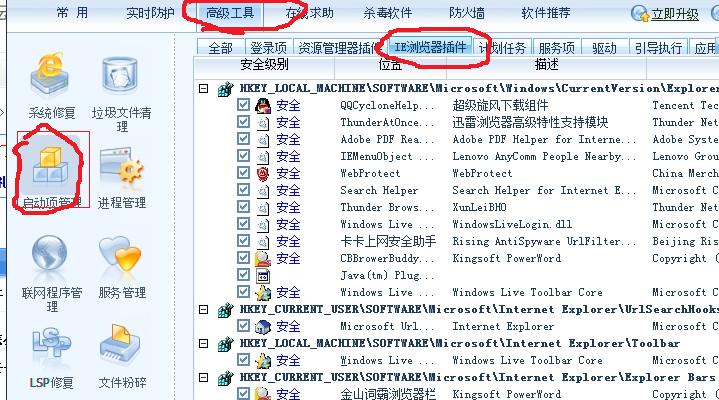
Task: Click the registry icon of the UrlSearchHooks key
Action: [x=225, y=310]
